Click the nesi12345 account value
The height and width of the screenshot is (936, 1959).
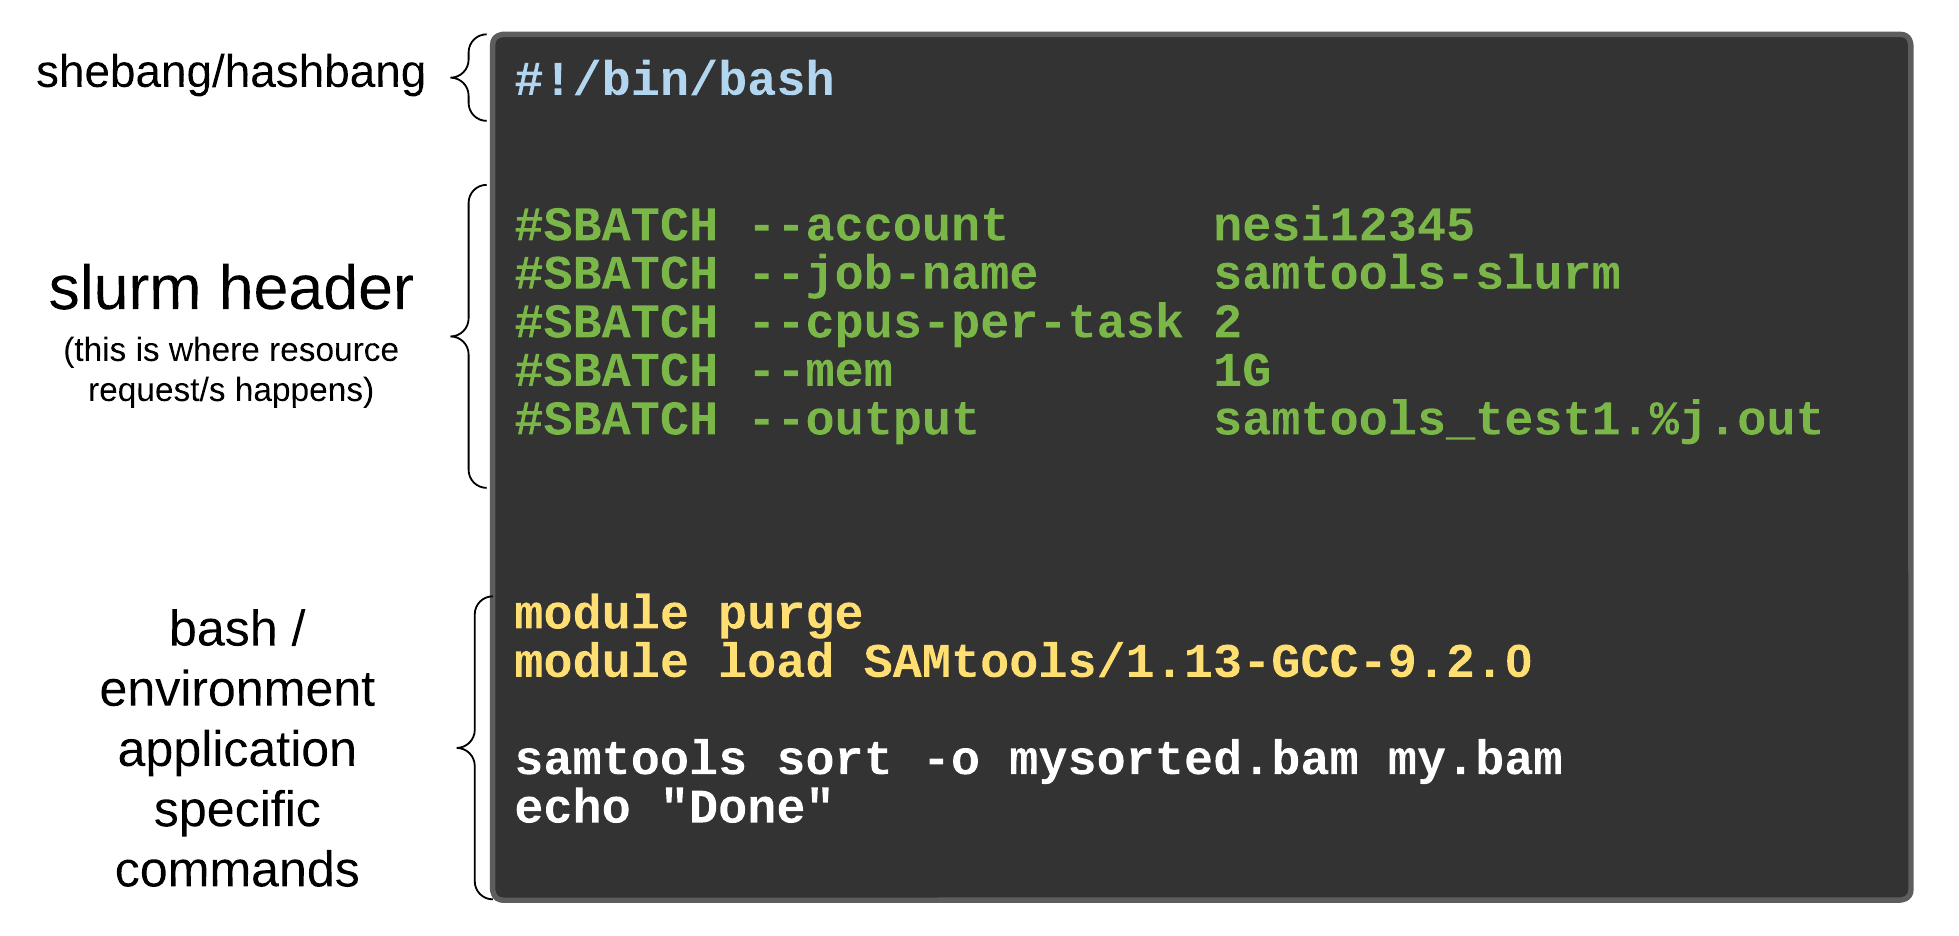(1344, 226)
